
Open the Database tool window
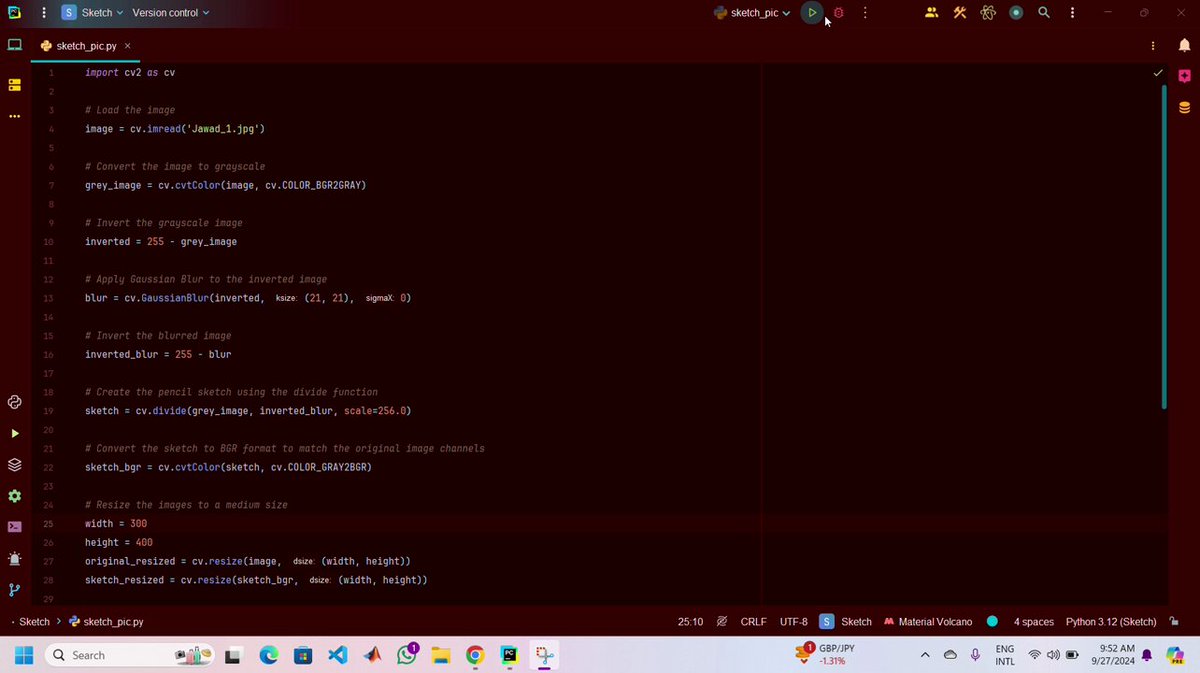[x=1184, y=108]
